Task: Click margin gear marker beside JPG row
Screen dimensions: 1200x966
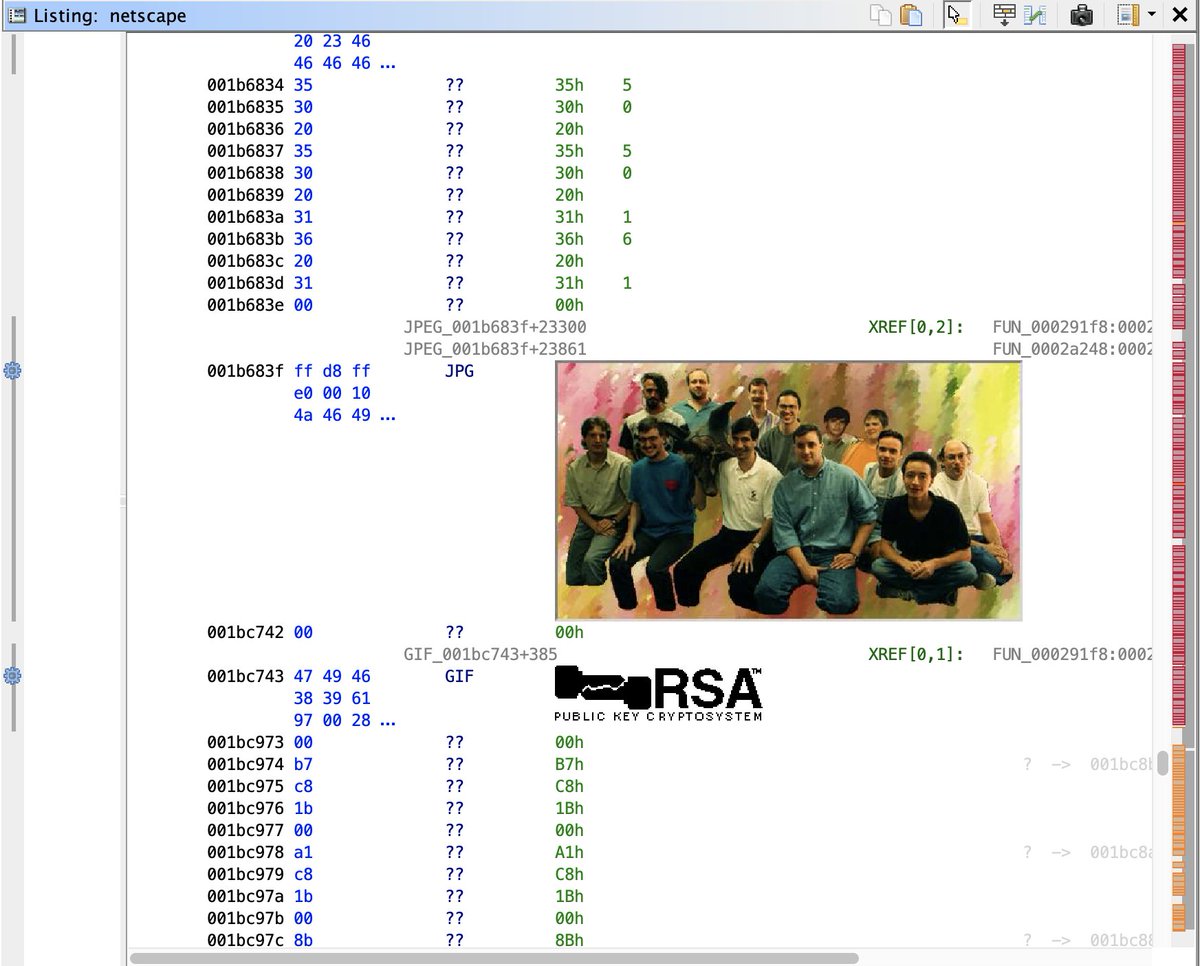Action: (x=12, y=371)
